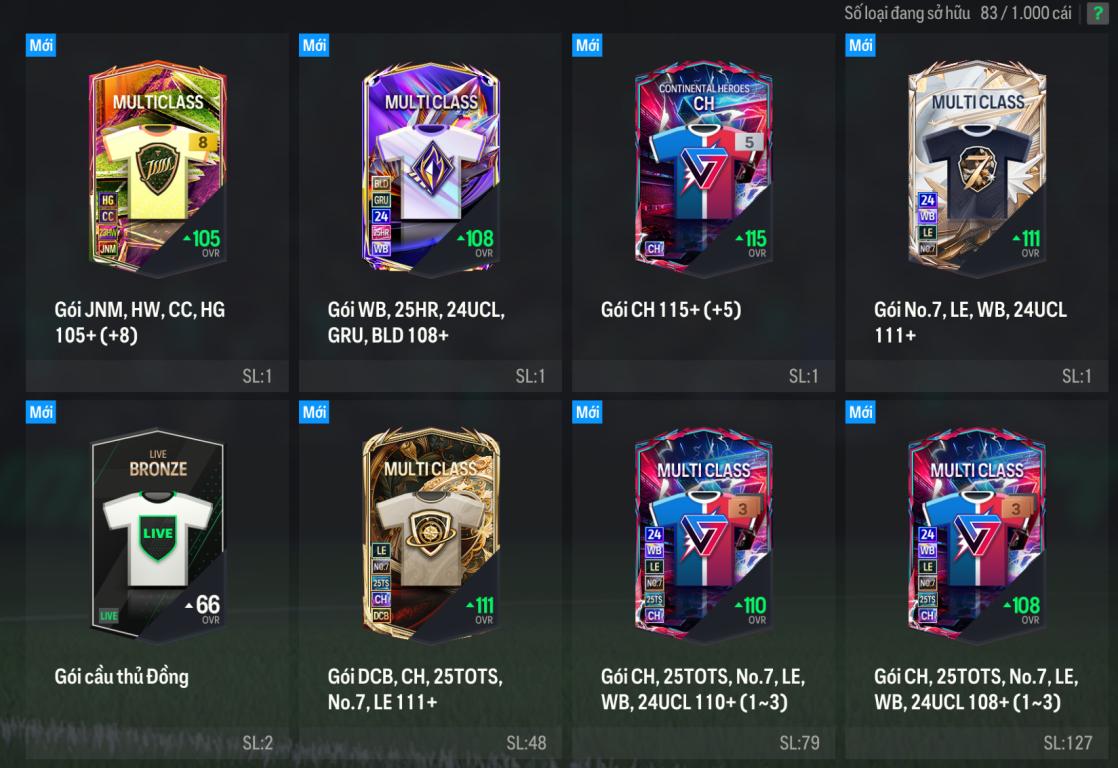Image resolution: width=1118 pixels, height=768 pixels.
Task: Click the Gói No.7, LE, WB, 24UCL 111+ title
Action: [970, 322]
